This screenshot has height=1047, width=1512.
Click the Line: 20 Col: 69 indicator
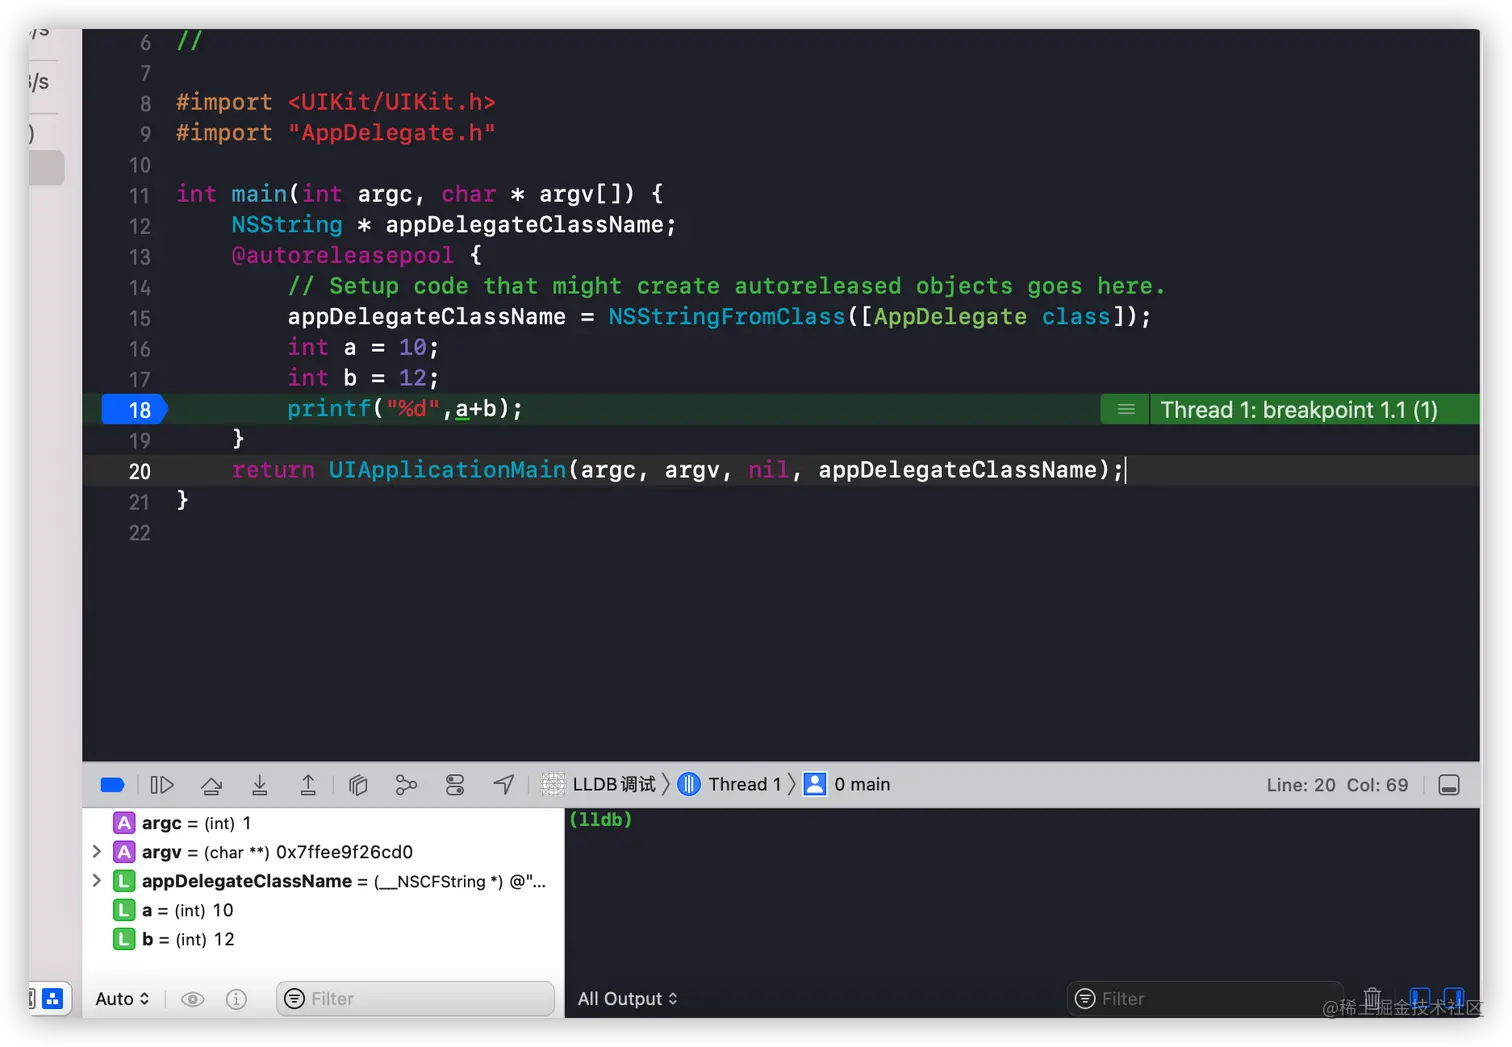click(1337, 785)
